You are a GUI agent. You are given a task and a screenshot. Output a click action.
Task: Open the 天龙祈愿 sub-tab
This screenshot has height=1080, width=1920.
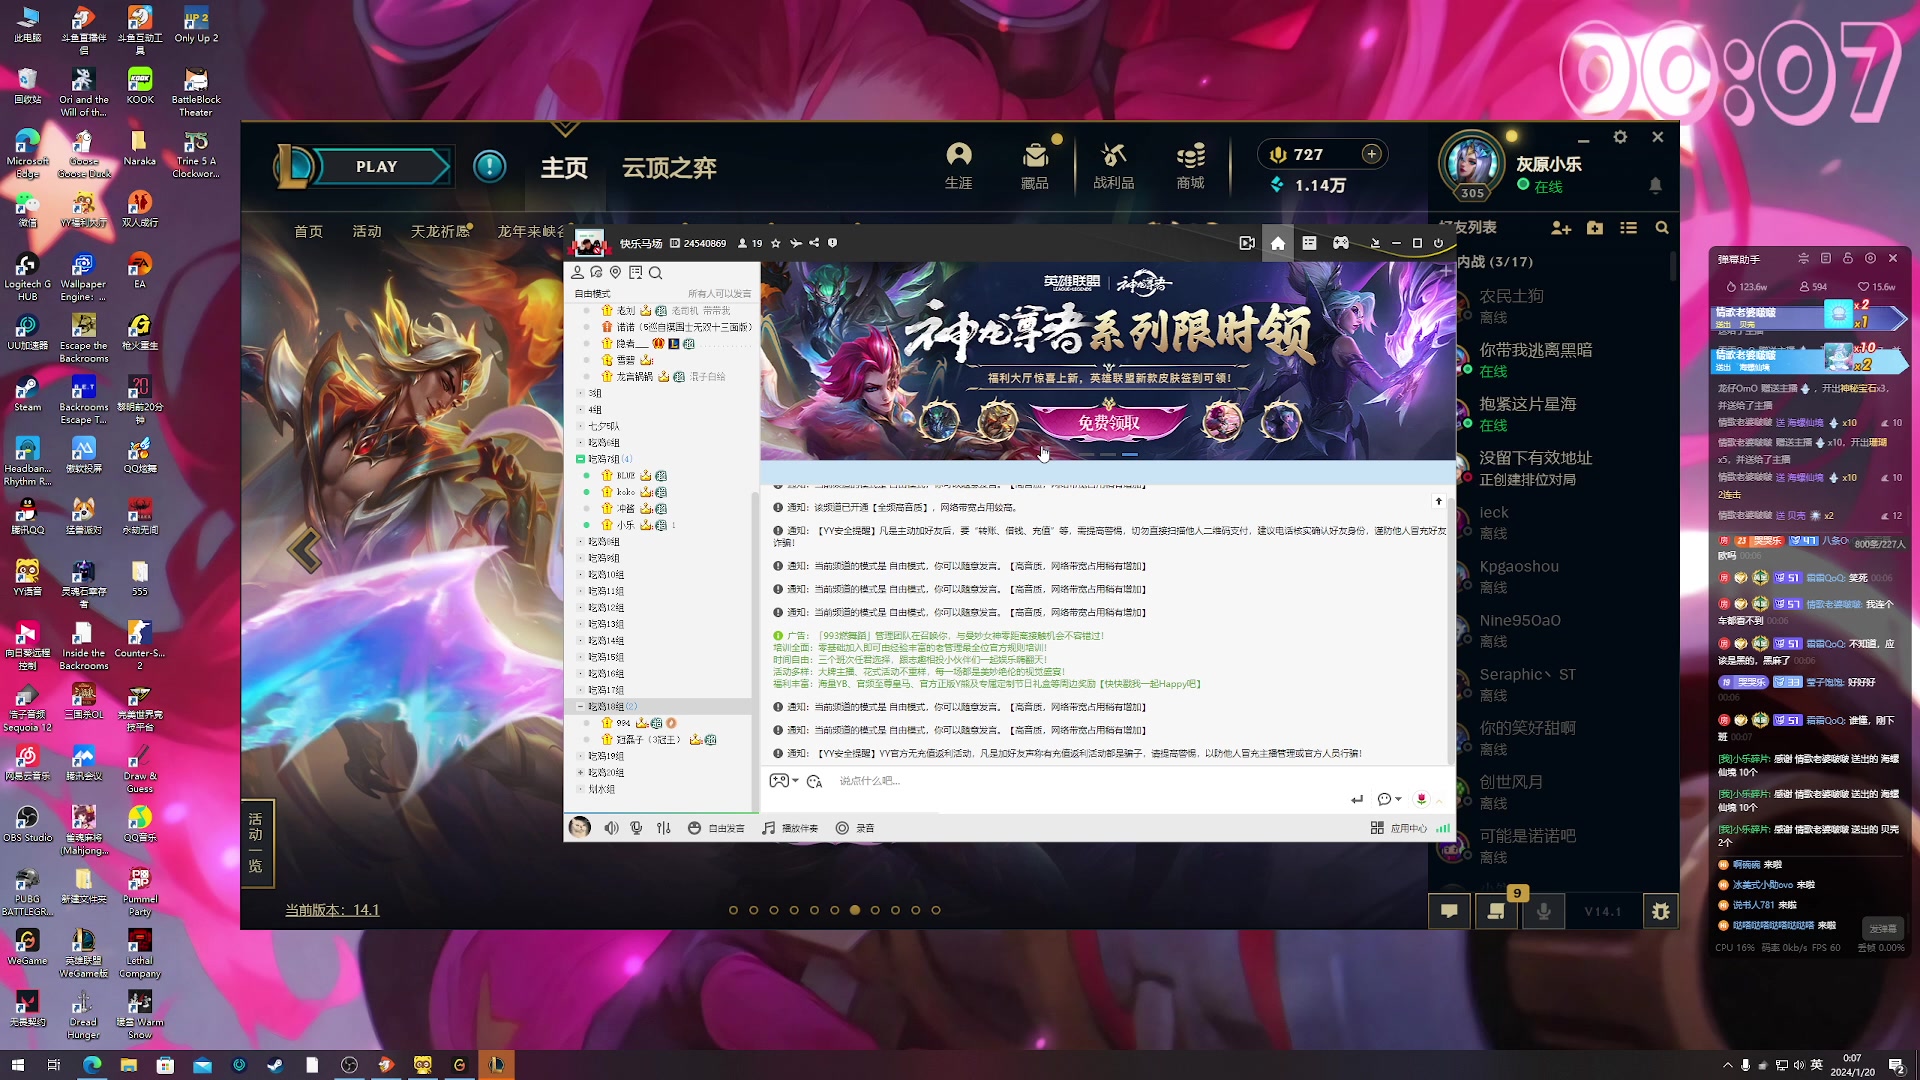click(440, 231)
